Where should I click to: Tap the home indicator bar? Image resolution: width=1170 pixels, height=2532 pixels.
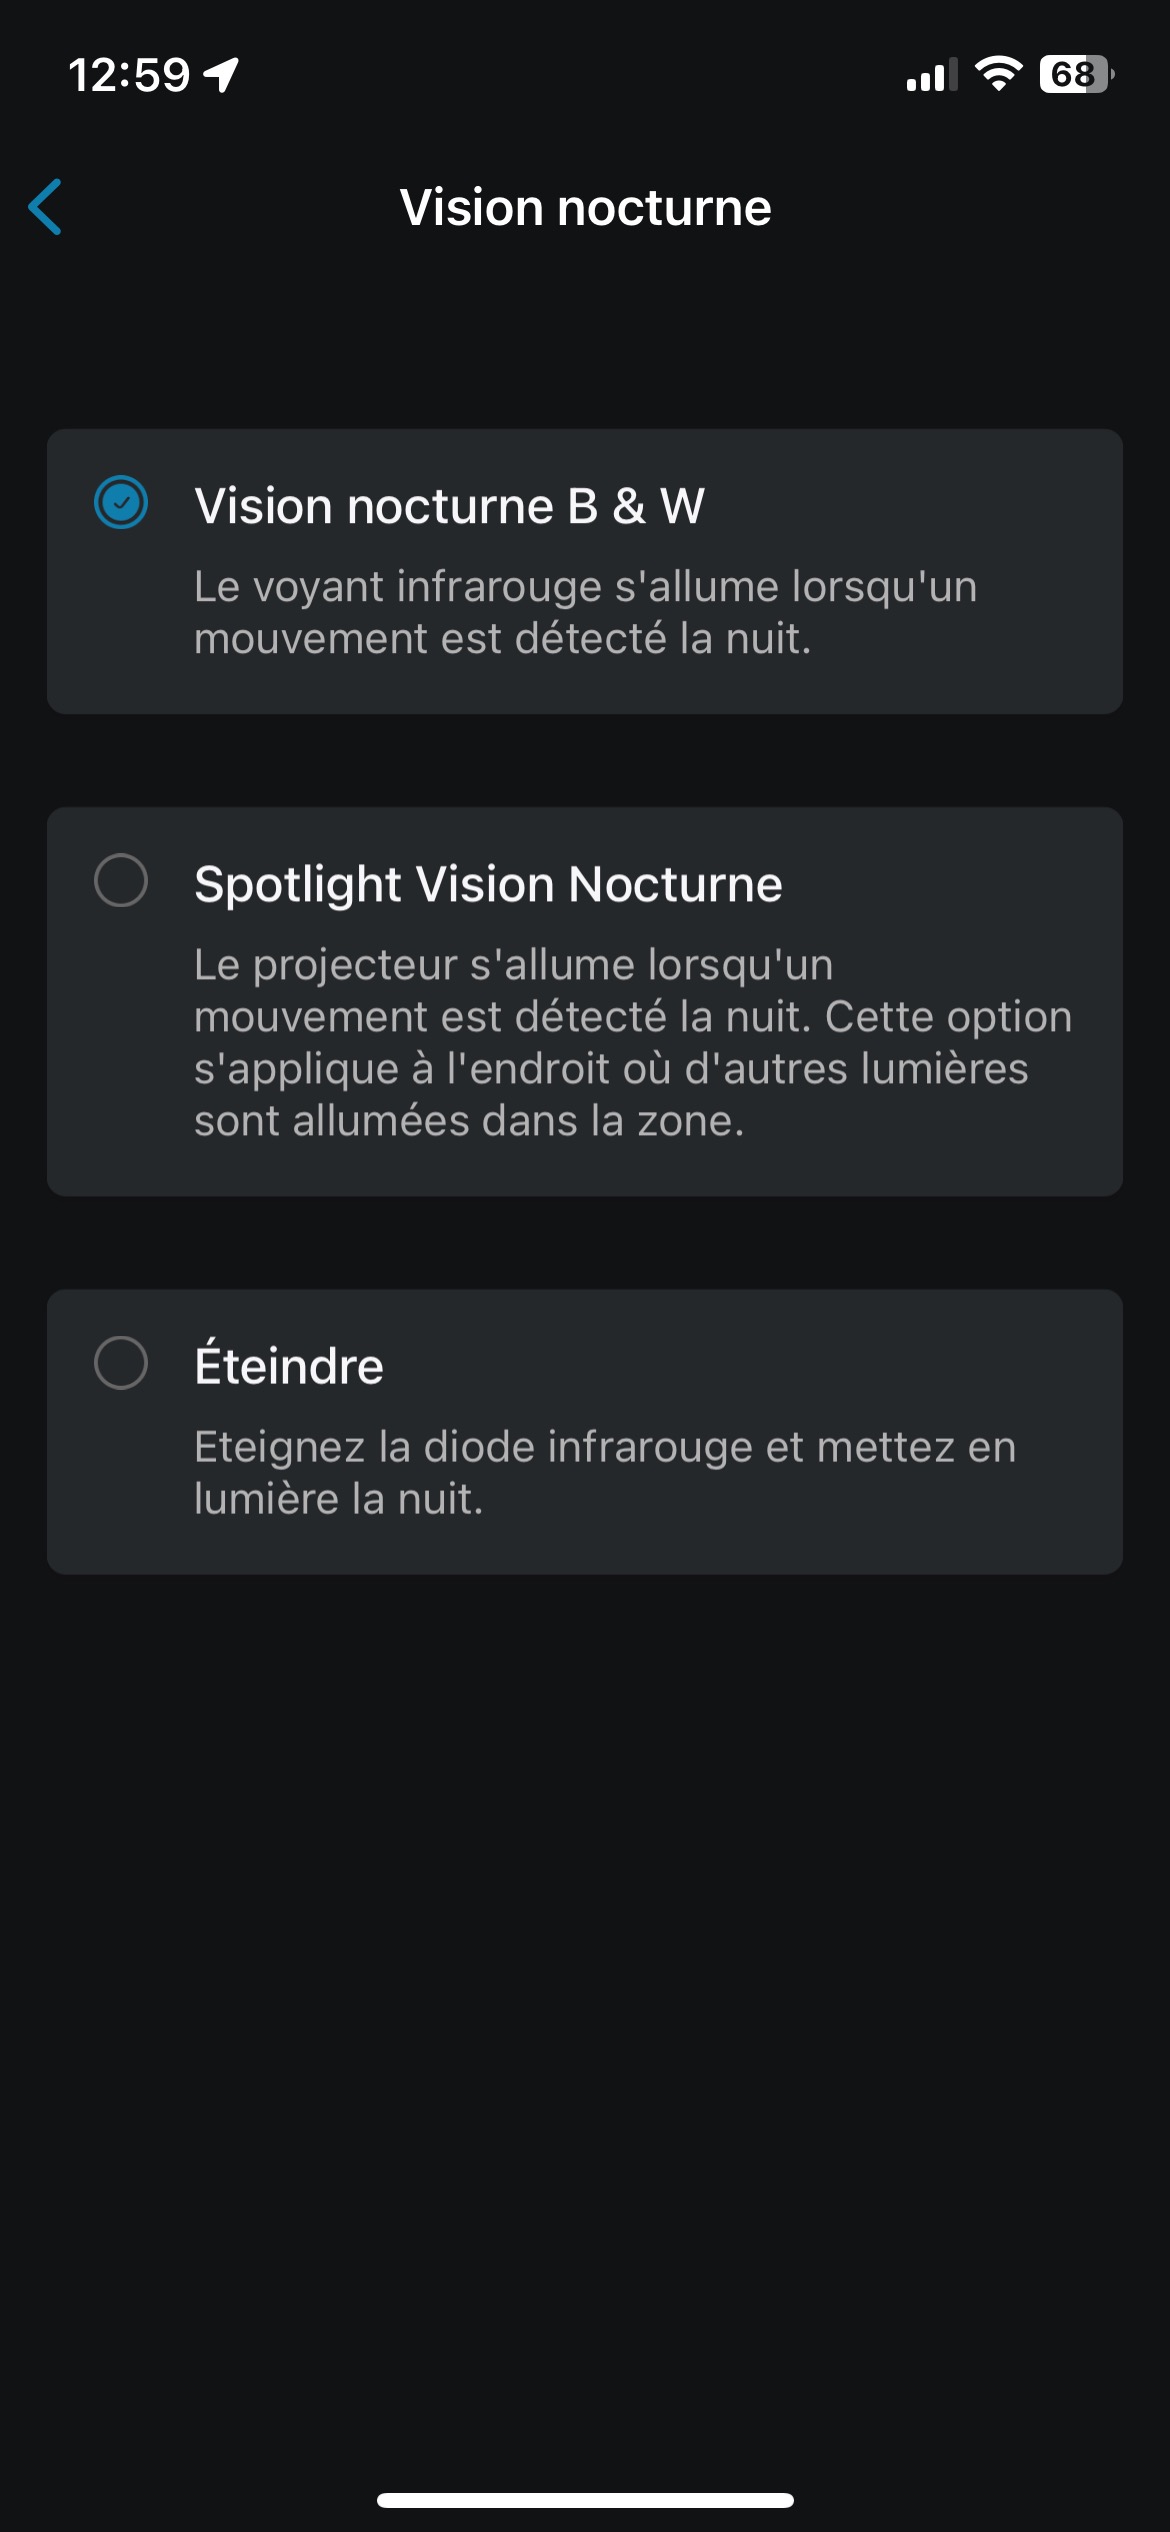(585, 2500)
